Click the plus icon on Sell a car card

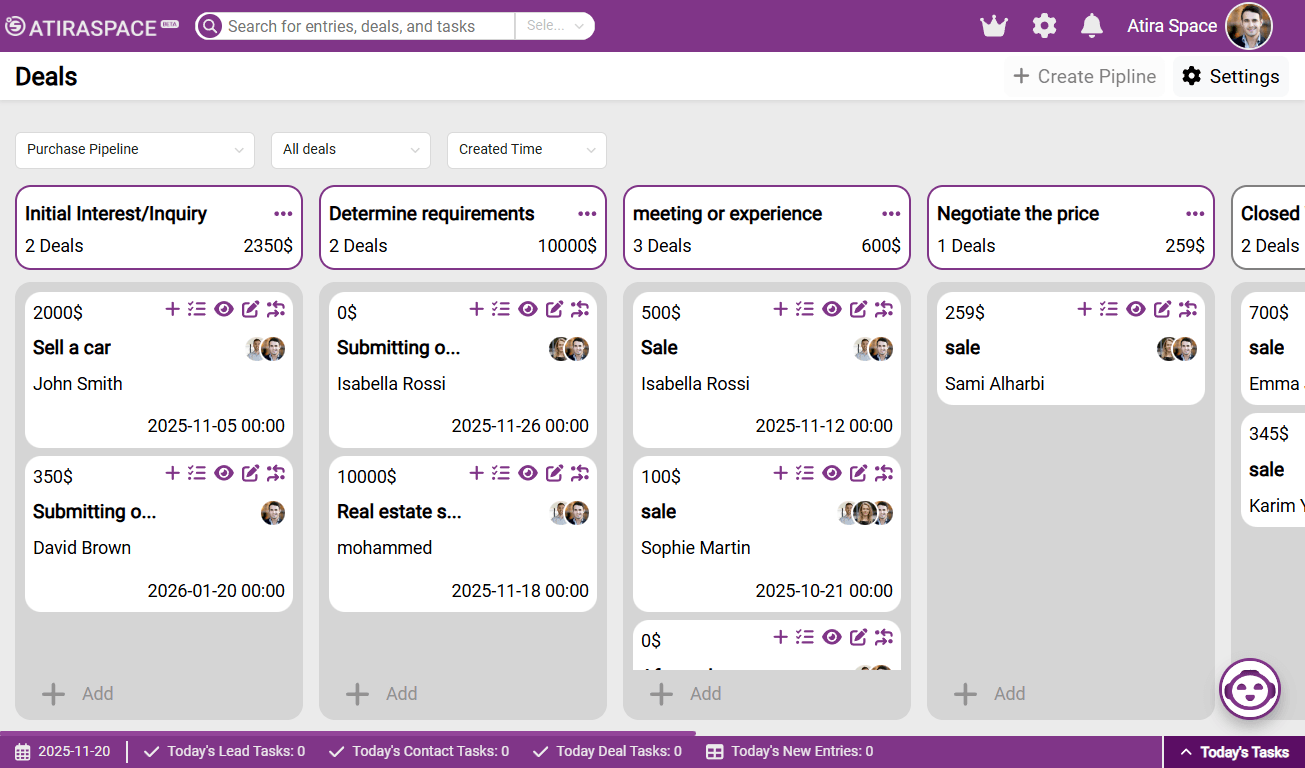point(172,309)
